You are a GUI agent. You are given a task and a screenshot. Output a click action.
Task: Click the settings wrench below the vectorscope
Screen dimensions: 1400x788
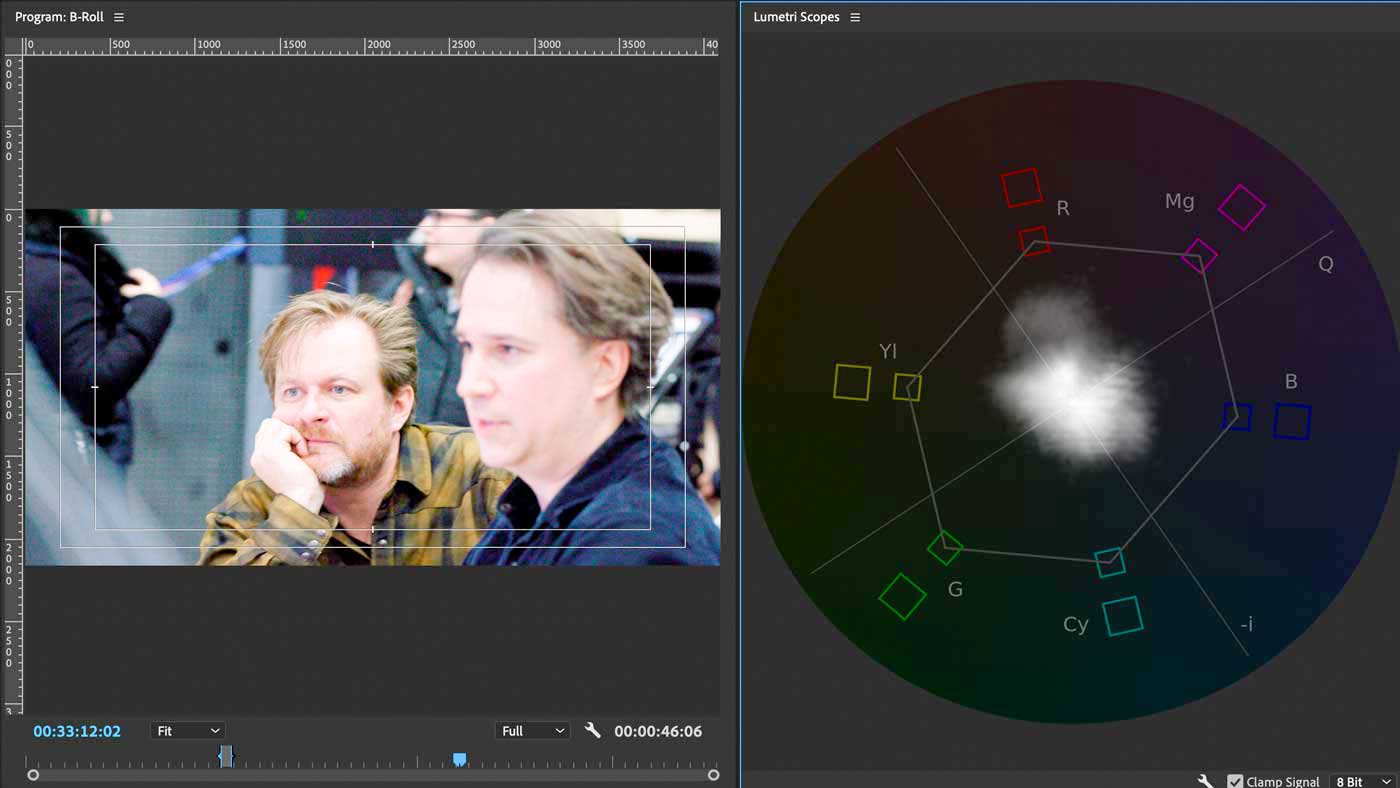pyautogui.click(x=1205, y=780)
